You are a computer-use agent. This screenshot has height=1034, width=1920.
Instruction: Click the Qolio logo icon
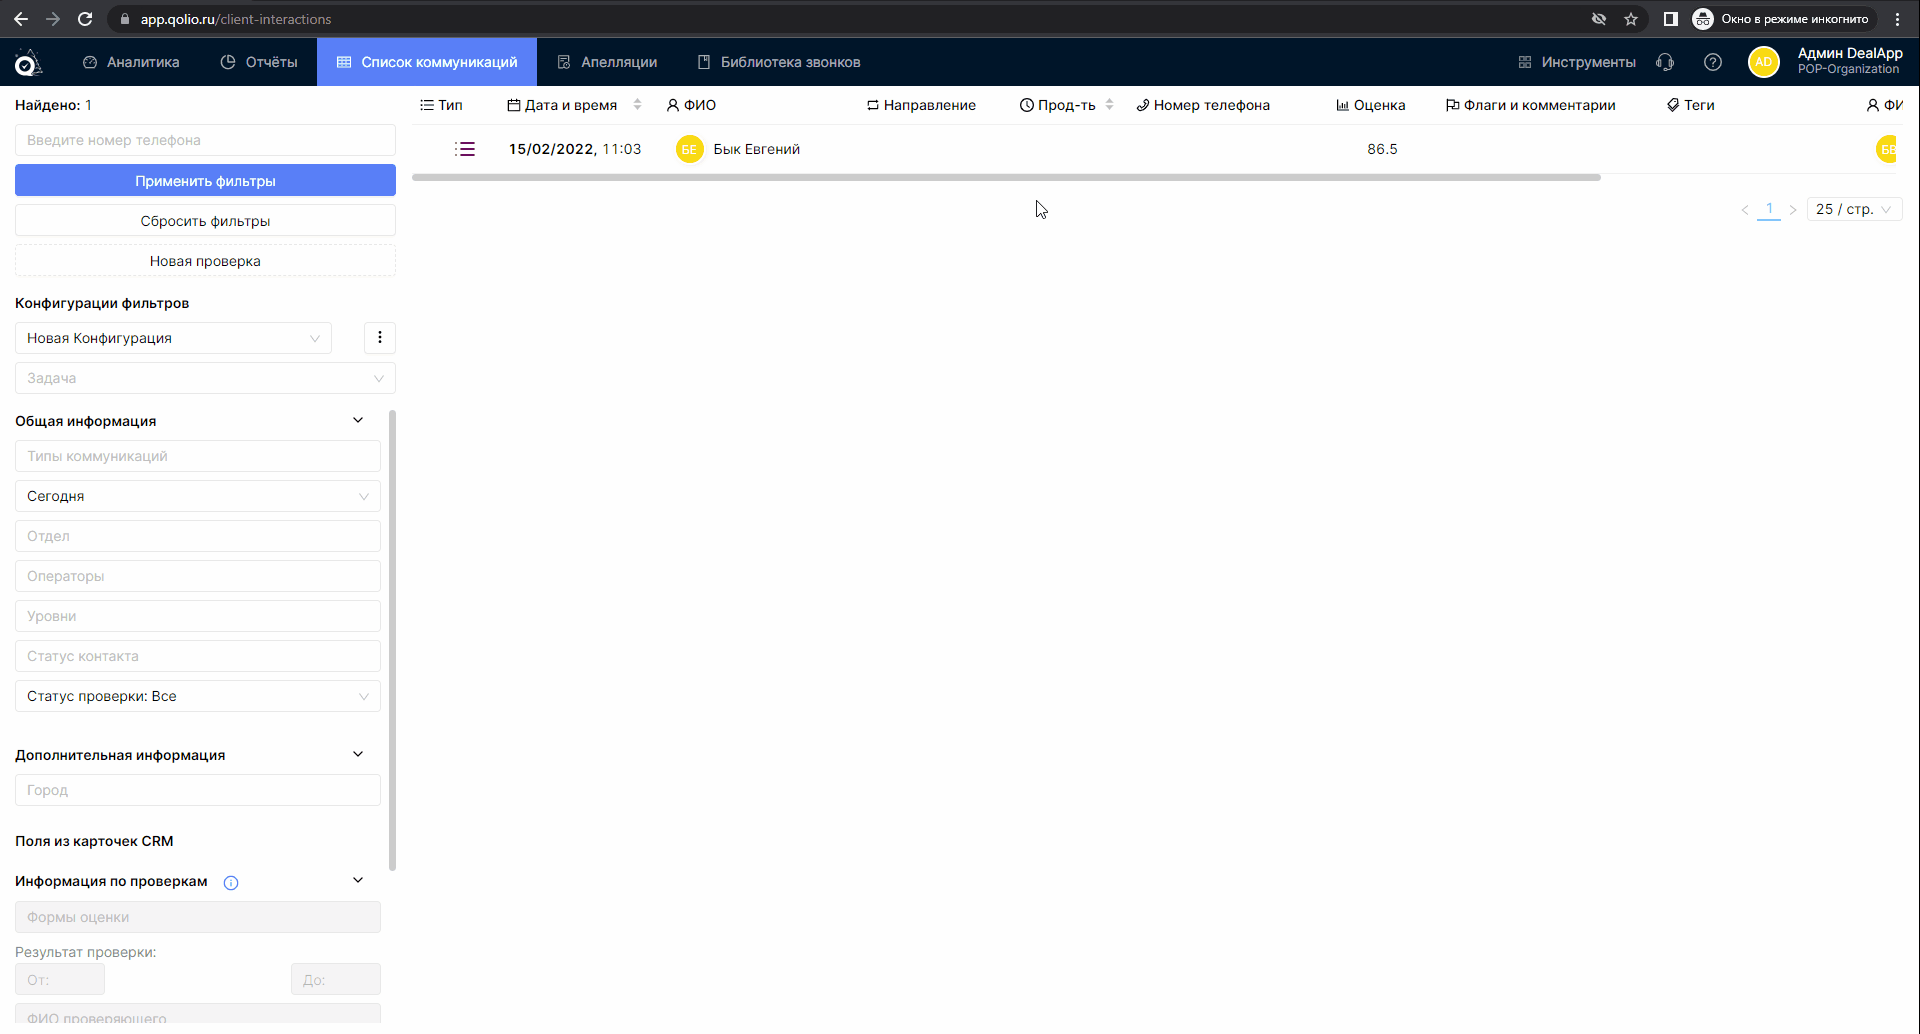pyautogui.click(x=28, y=63)
